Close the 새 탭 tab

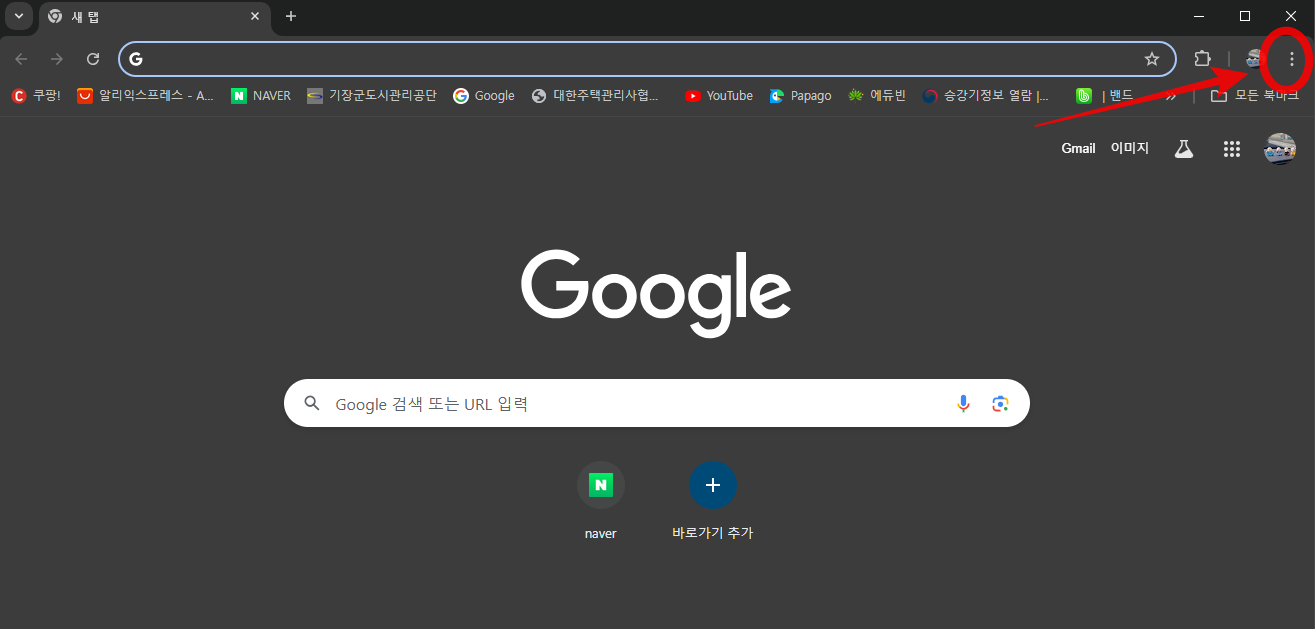click(254, 16)
